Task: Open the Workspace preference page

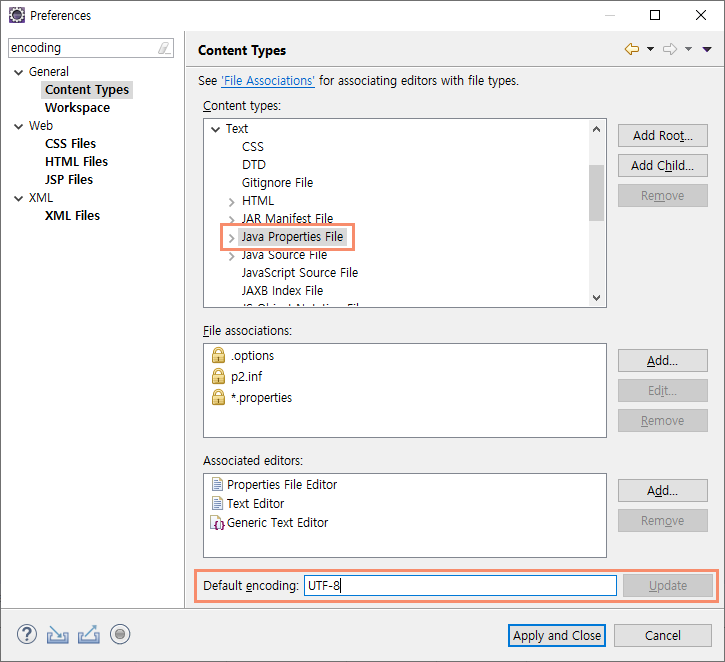Action: pos(78,108)
